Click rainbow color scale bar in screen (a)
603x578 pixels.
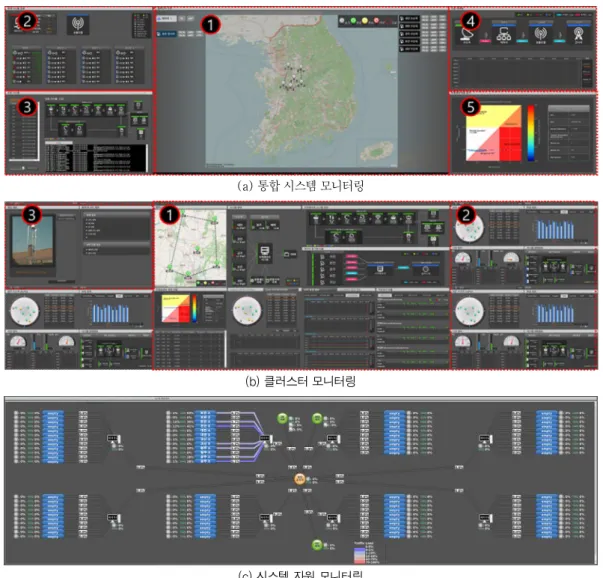pyautogui.click(x=531, y=133)
